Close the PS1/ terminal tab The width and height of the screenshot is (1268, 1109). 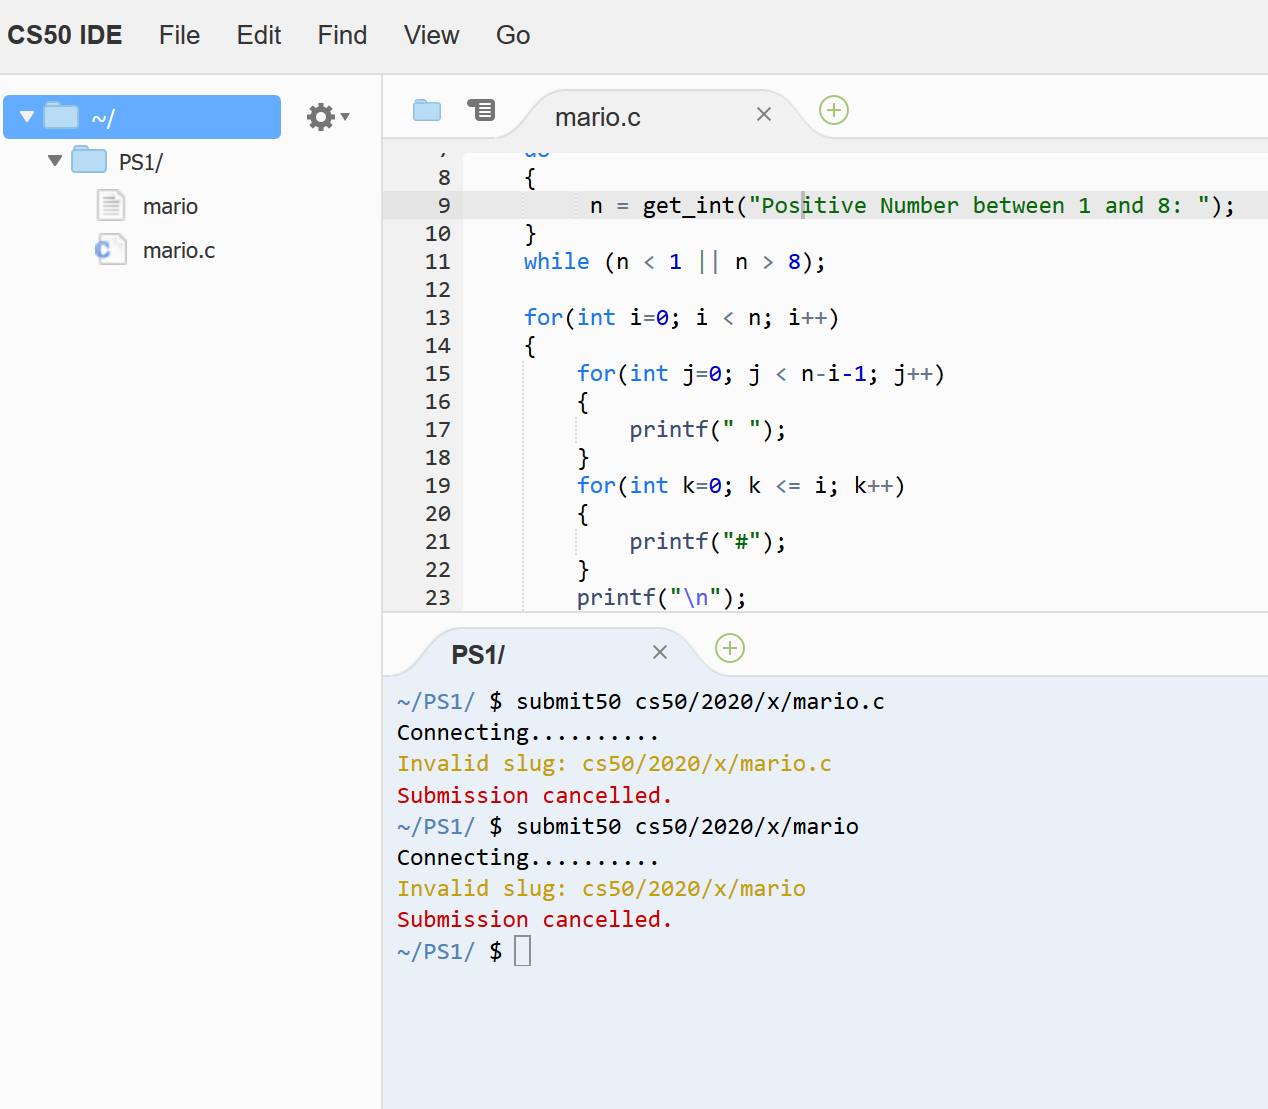point(659,652)
